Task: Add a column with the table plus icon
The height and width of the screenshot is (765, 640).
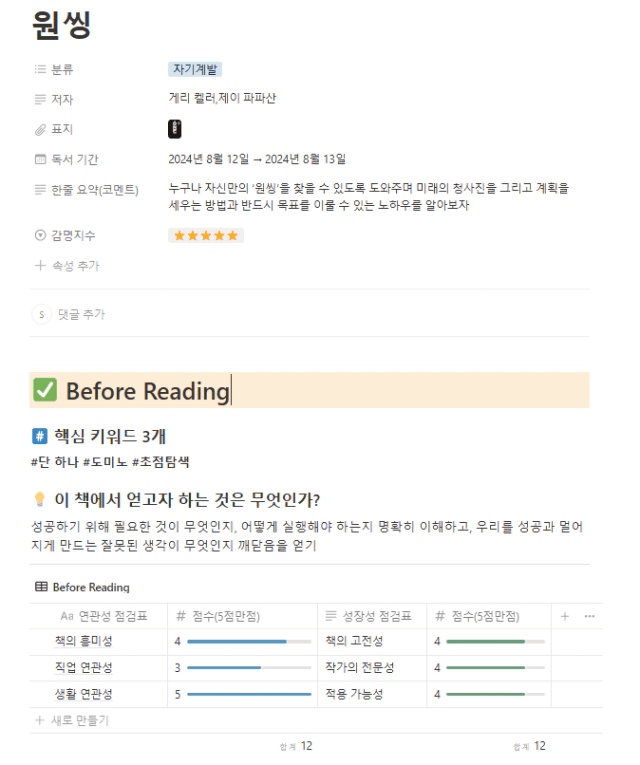Action: coord(564,616)
